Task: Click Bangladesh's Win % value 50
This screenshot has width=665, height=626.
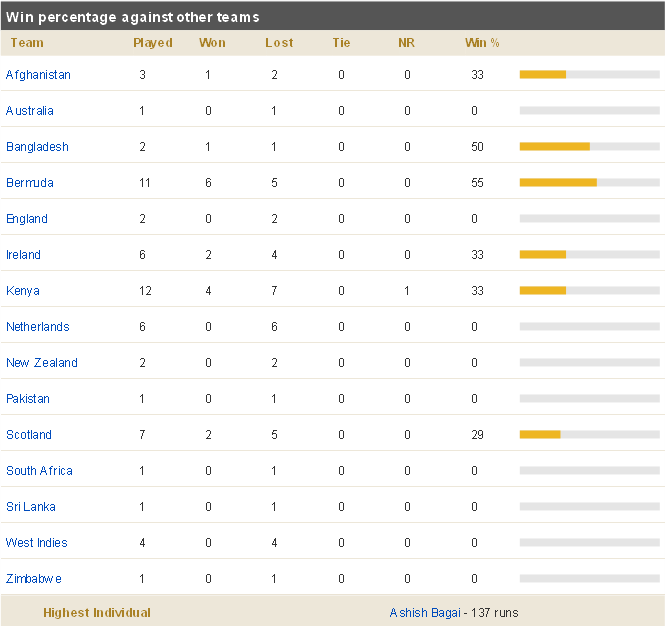Action: point(478,147)
